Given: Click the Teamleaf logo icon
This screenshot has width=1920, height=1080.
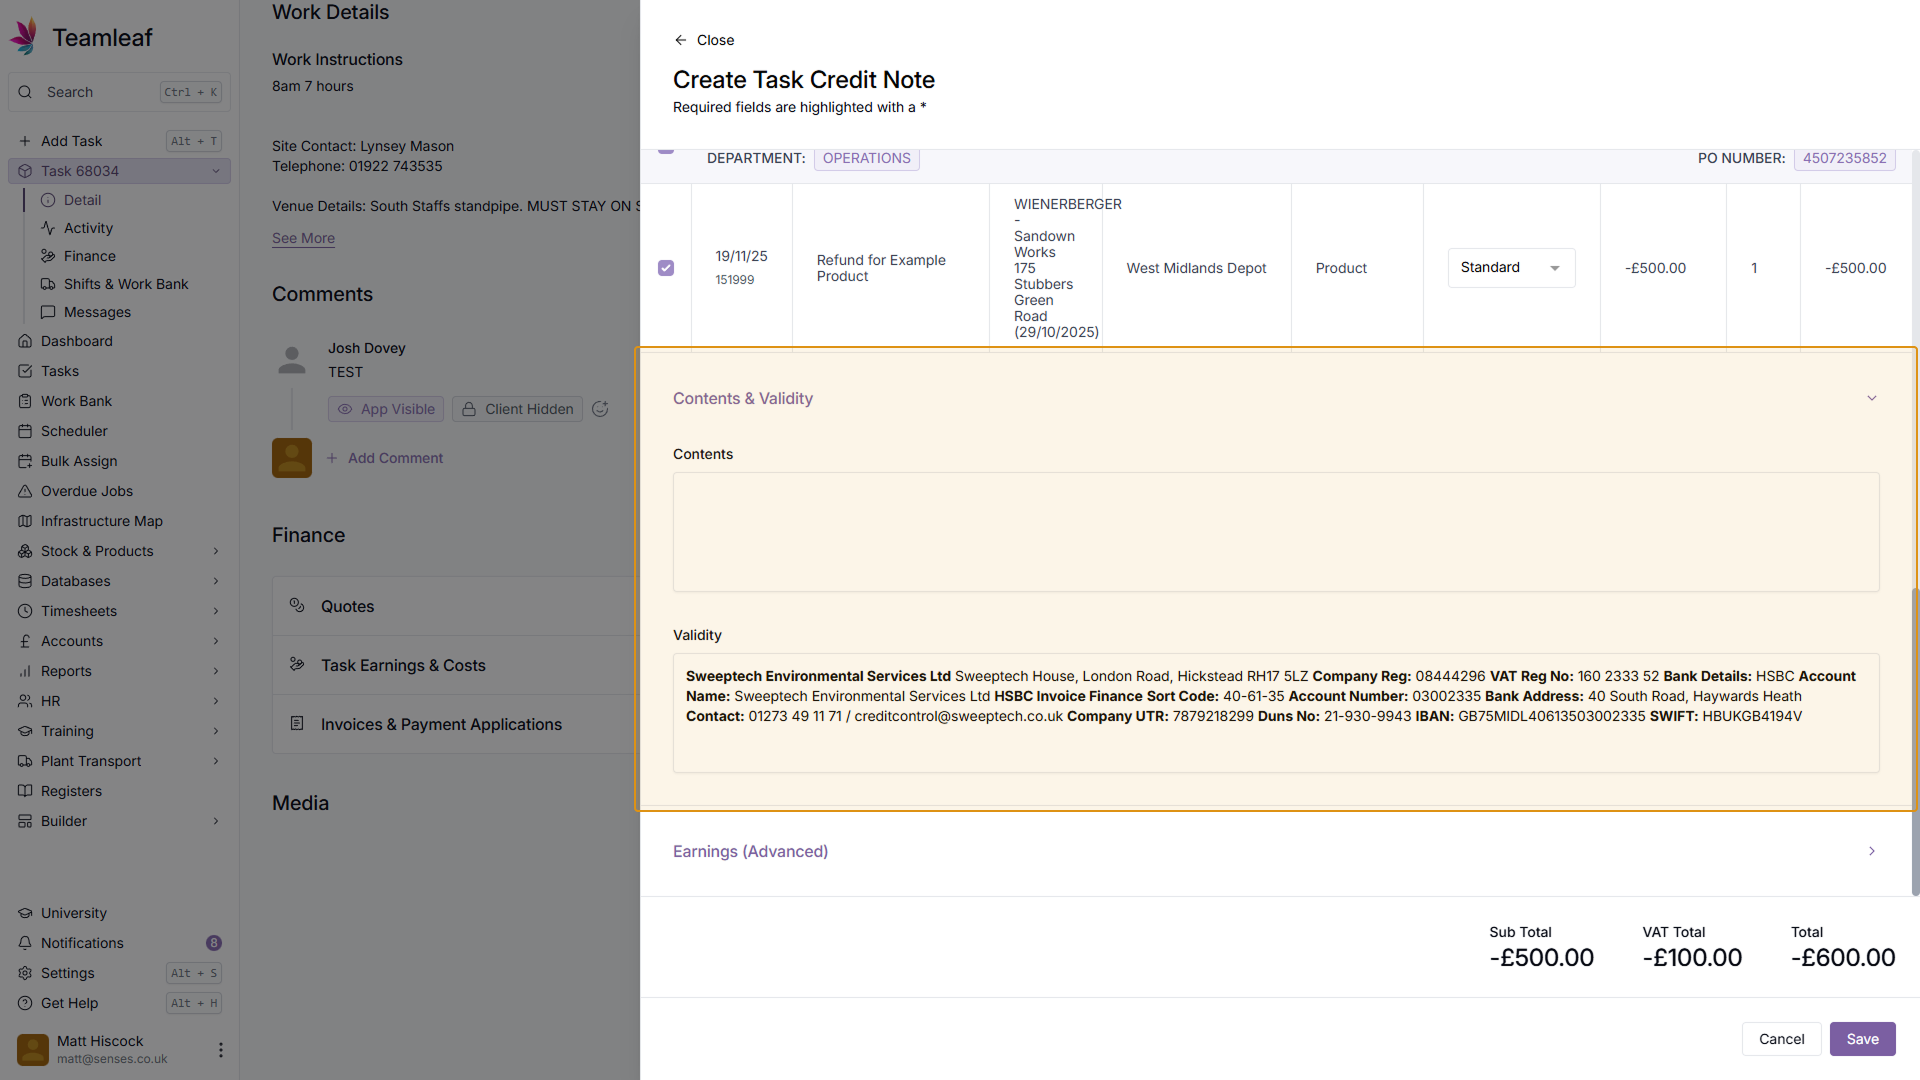Looking at the screenshot, I should (x=25, y=37).
